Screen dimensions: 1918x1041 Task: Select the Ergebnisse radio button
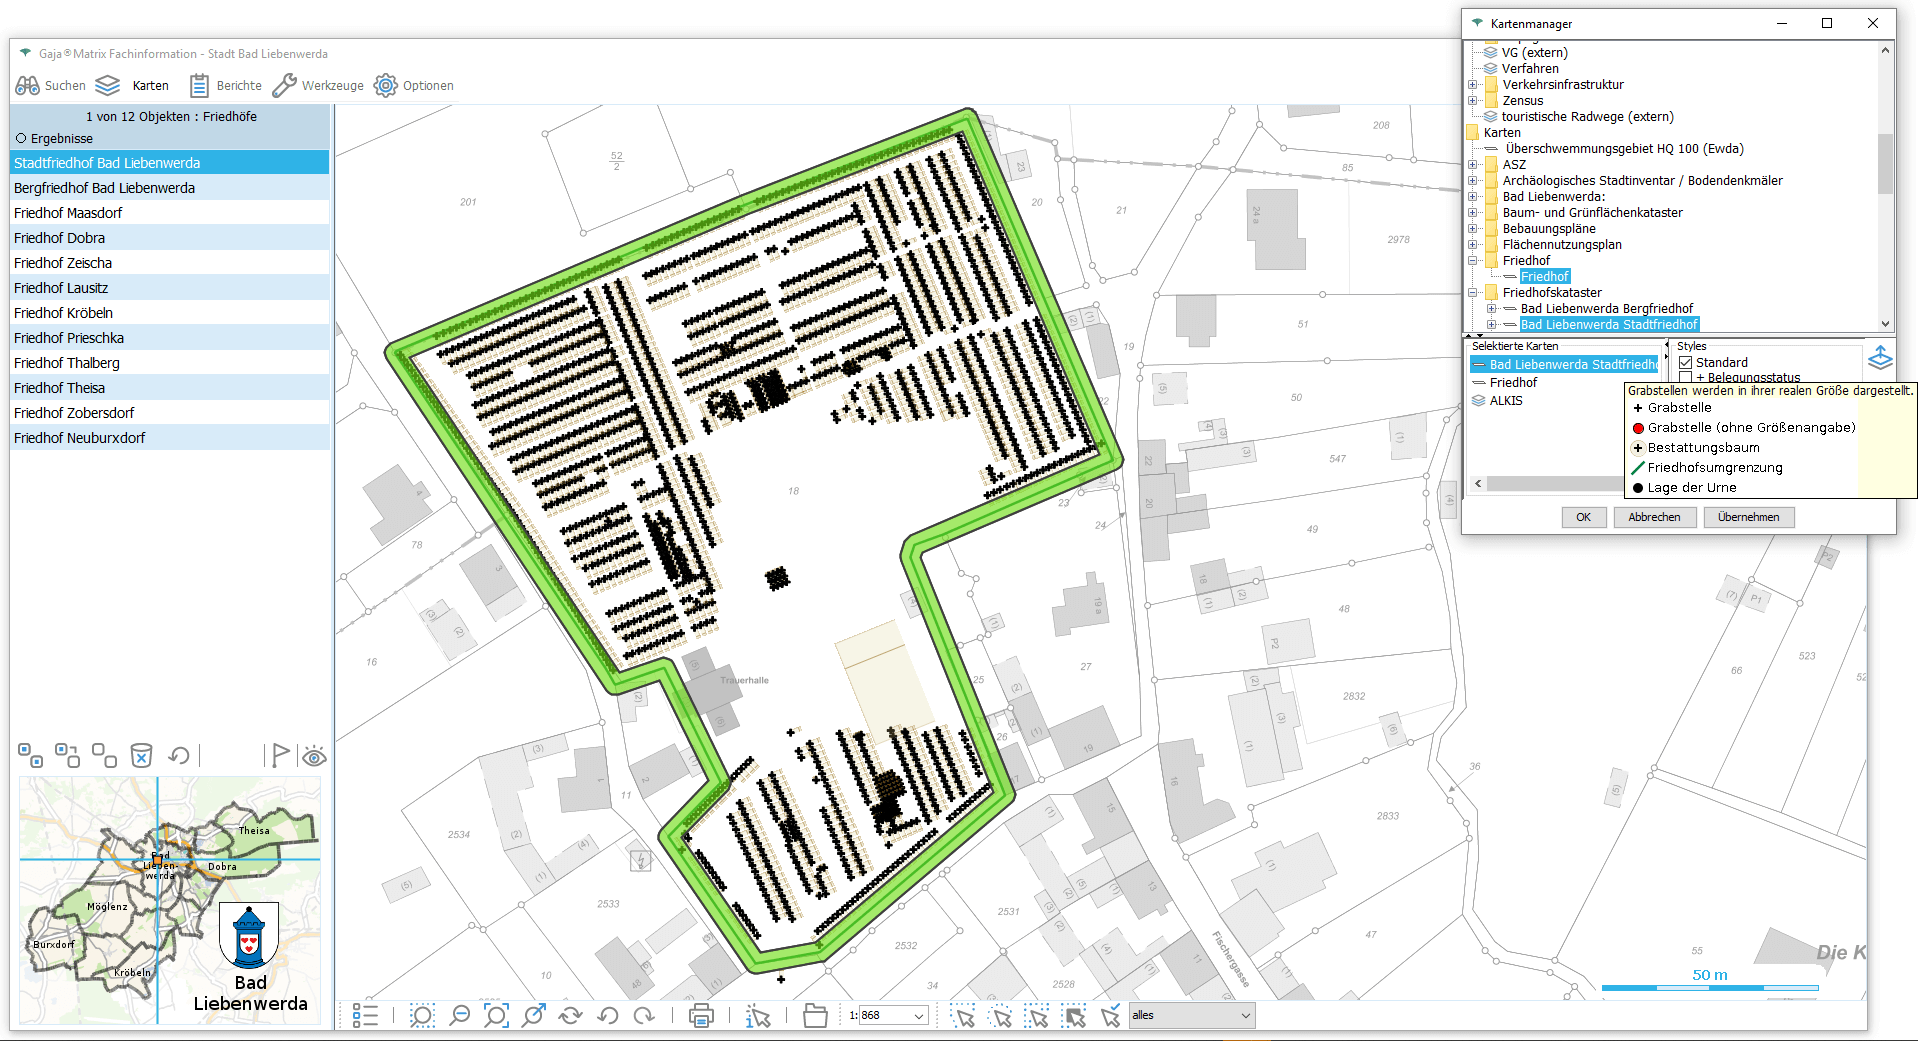tap(21, 139)
